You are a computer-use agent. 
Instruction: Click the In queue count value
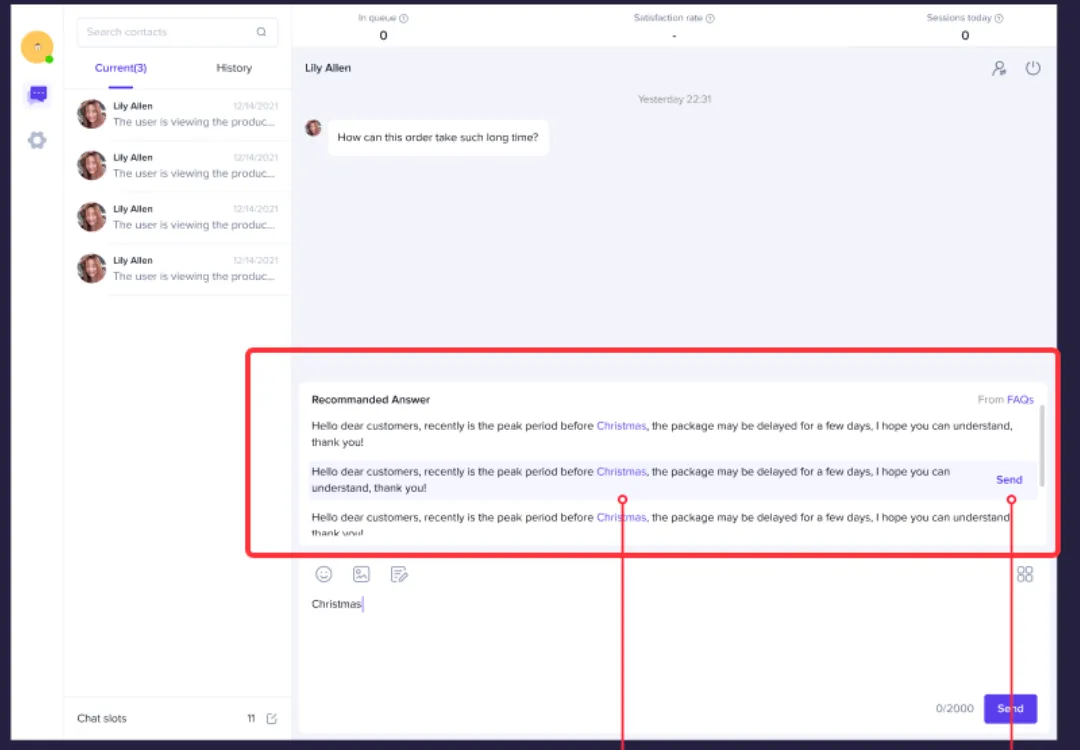point(384,35)
